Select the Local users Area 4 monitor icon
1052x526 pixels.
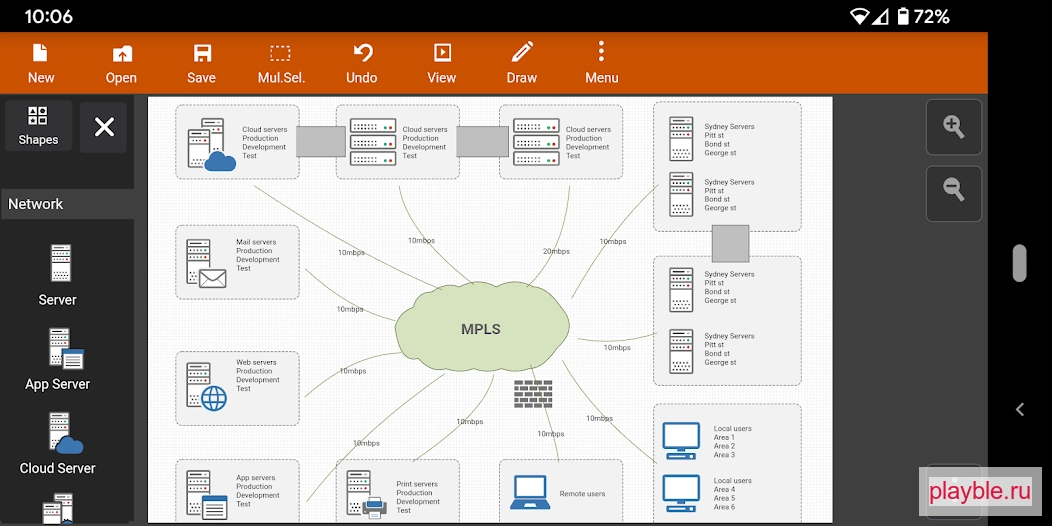click(x=681, y=493)
